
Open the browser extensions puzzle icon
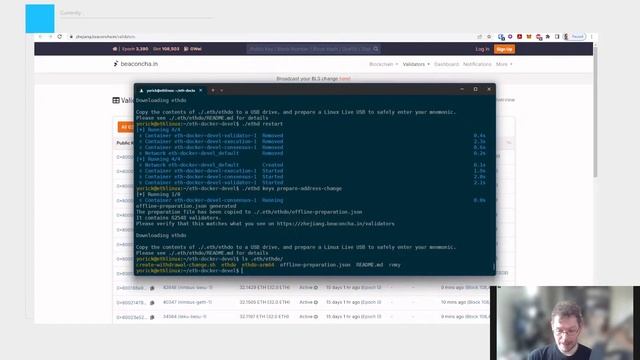[x=548, y=37]
